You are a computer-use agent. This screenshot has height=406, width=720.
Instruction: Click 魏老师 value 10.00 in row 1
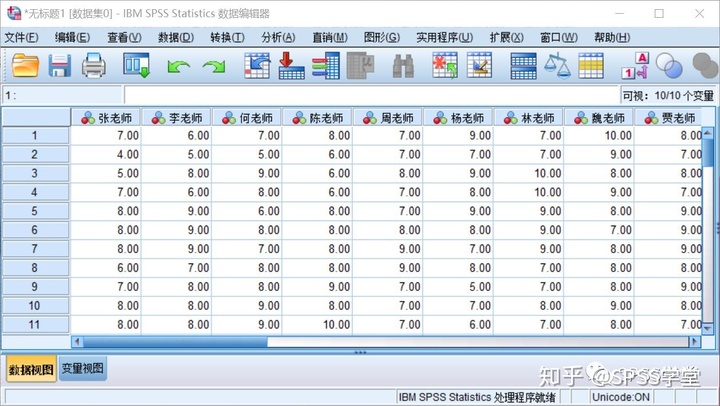(x=599, y=135)
